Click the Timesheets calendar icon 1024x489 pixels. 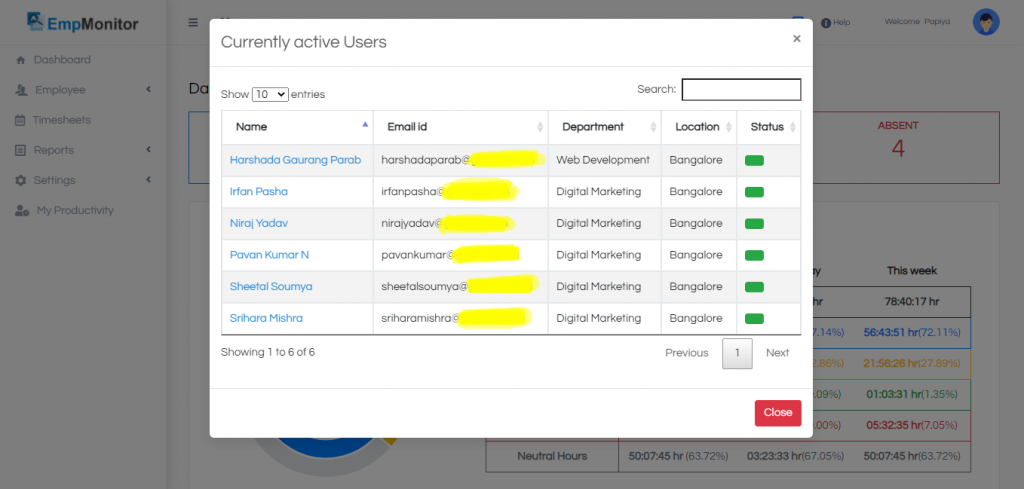click(20, 120)
